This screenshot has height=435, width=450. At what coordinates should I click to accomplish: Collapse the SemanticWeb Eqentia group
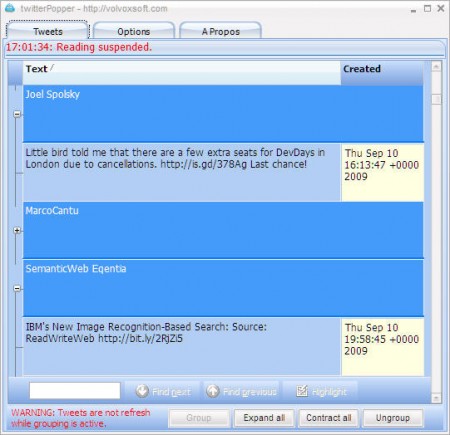(x=17, y=288)
